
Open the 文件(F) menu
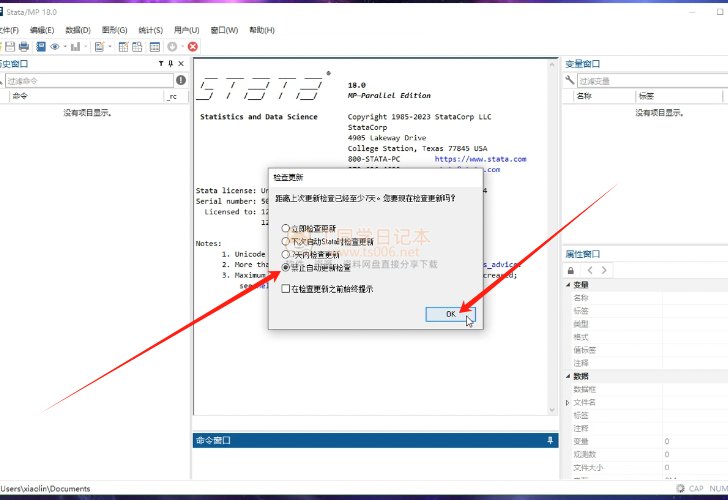click(8, 30)
